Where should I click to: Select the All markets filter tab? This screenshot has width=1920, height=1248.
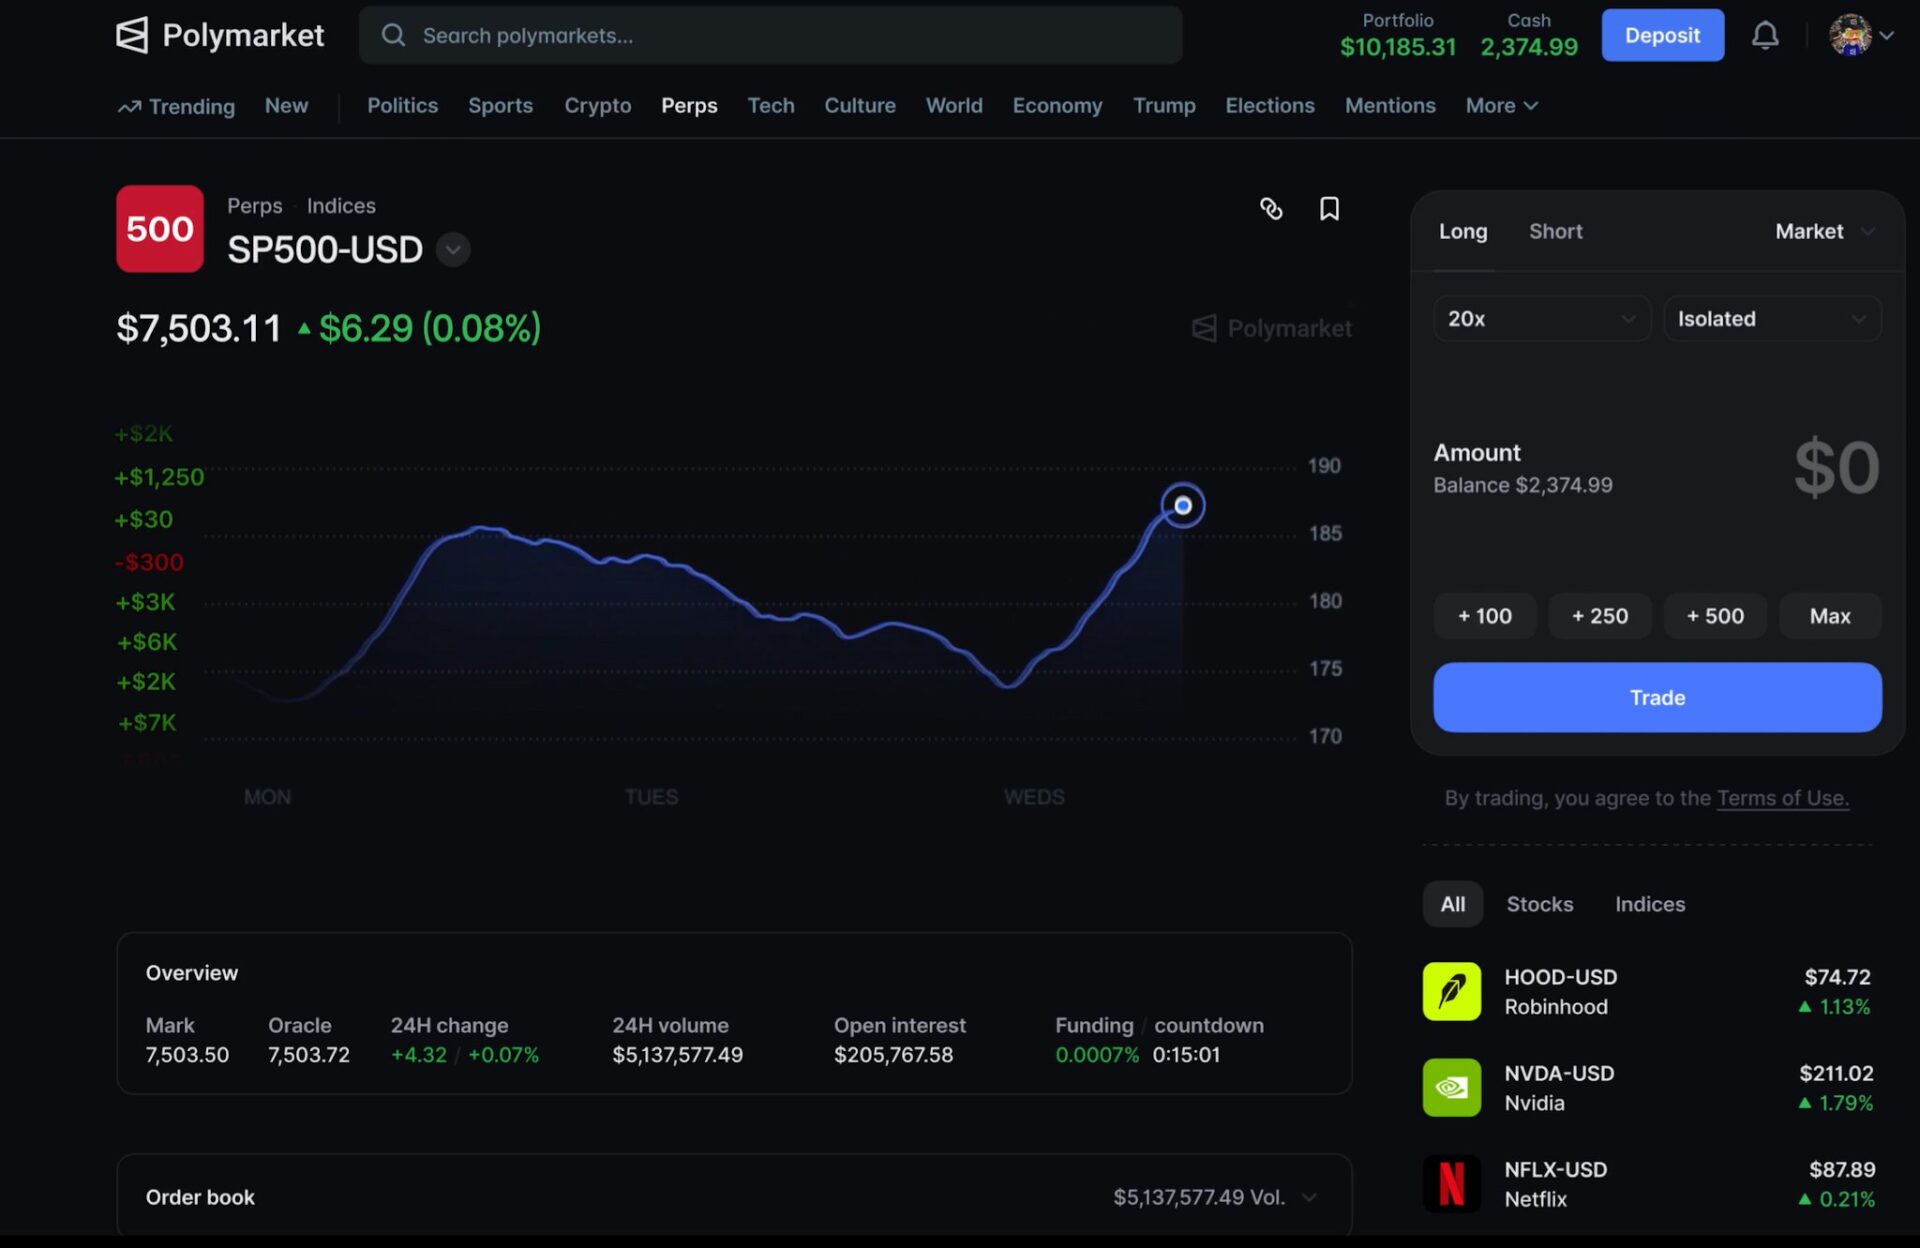(x=1453, y=904)
